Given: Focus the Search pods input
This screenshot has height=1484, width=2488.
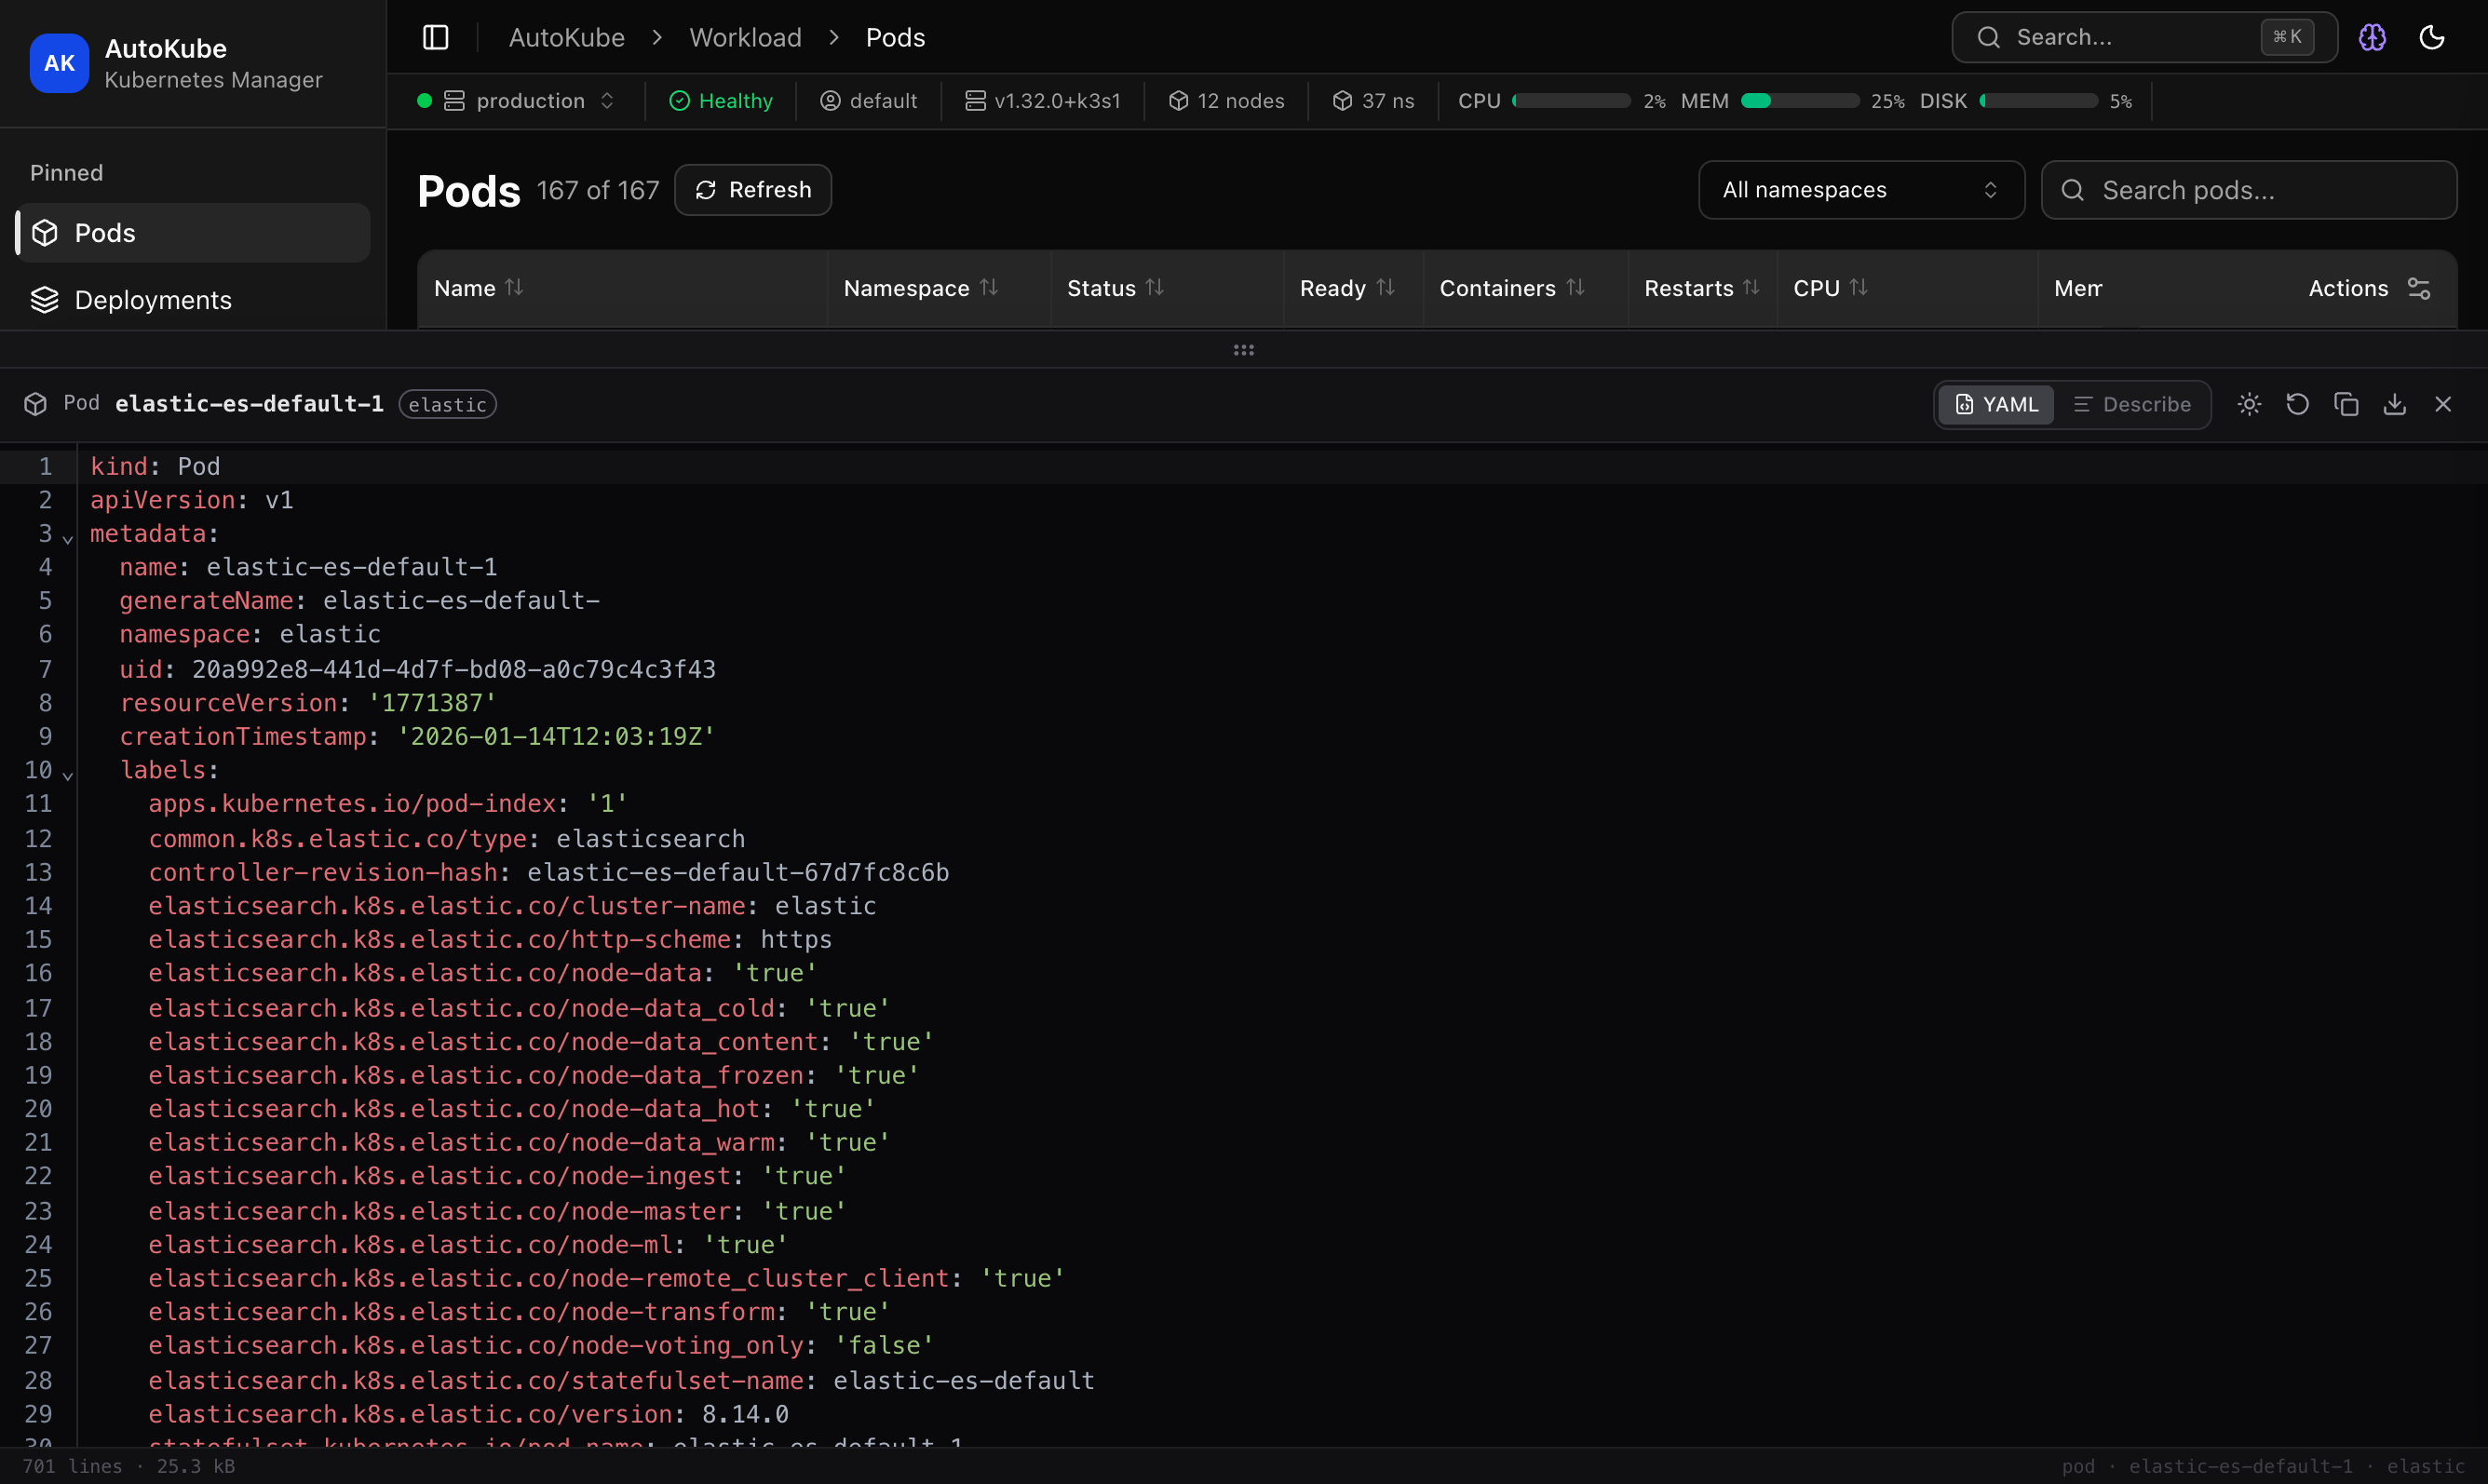Looking at the screenshot, I should 2249,190.
